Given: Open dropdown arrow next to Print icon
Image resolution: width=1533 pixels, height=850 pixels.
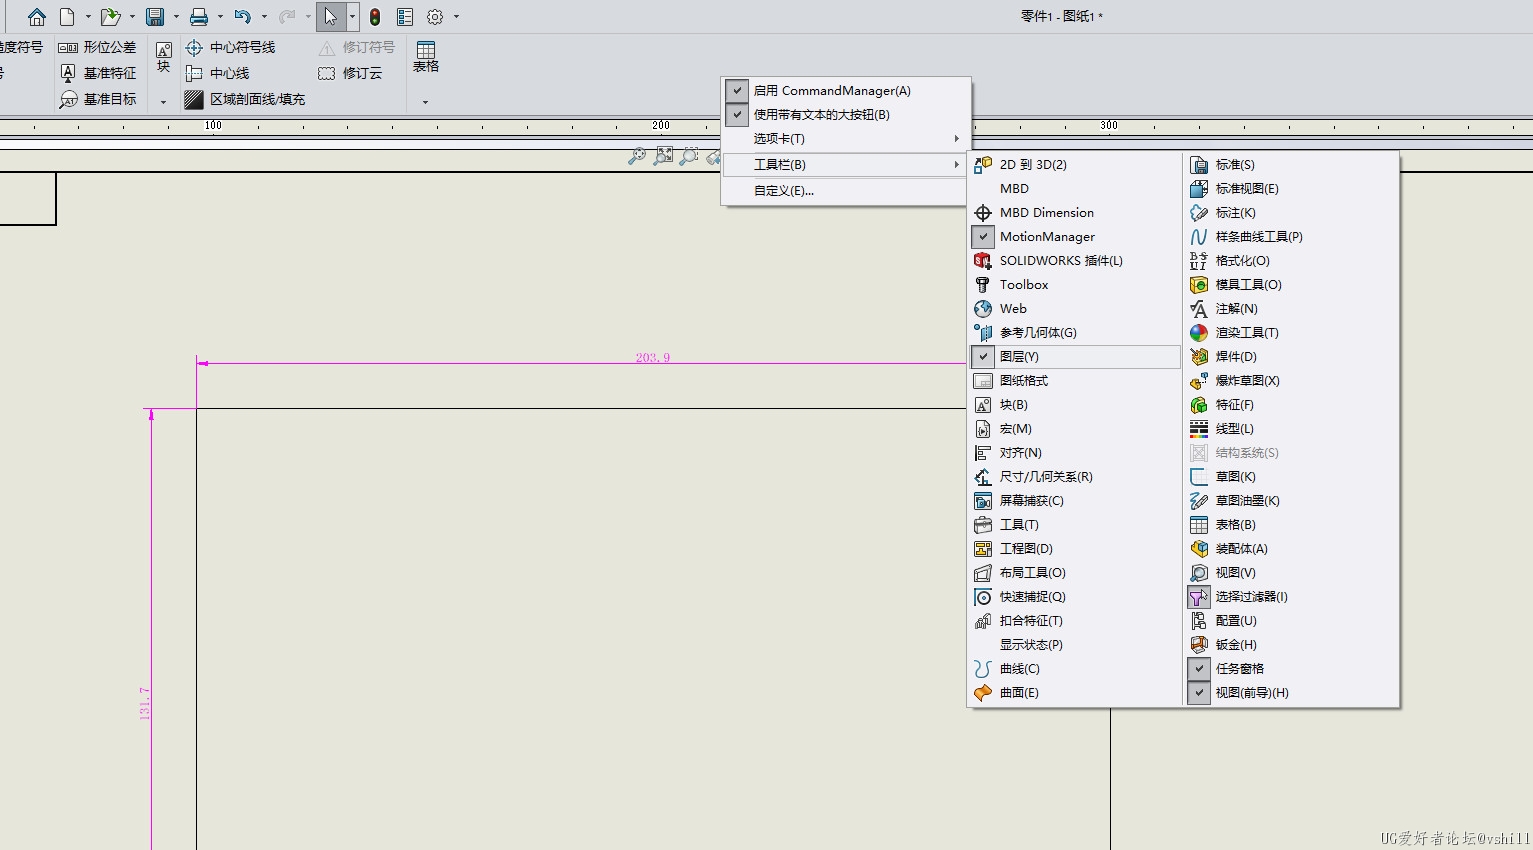Looking at the screenshot, I should coord(220,17).
